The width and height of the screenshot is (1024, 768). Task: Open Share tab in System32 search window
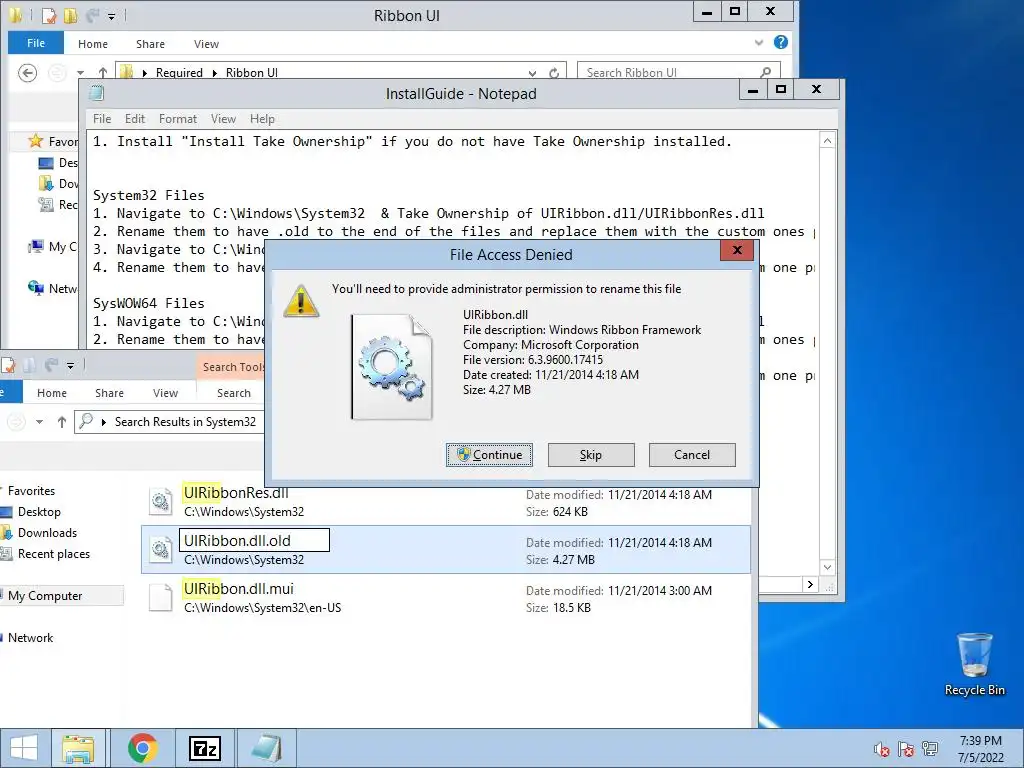[x=109, y=393]
